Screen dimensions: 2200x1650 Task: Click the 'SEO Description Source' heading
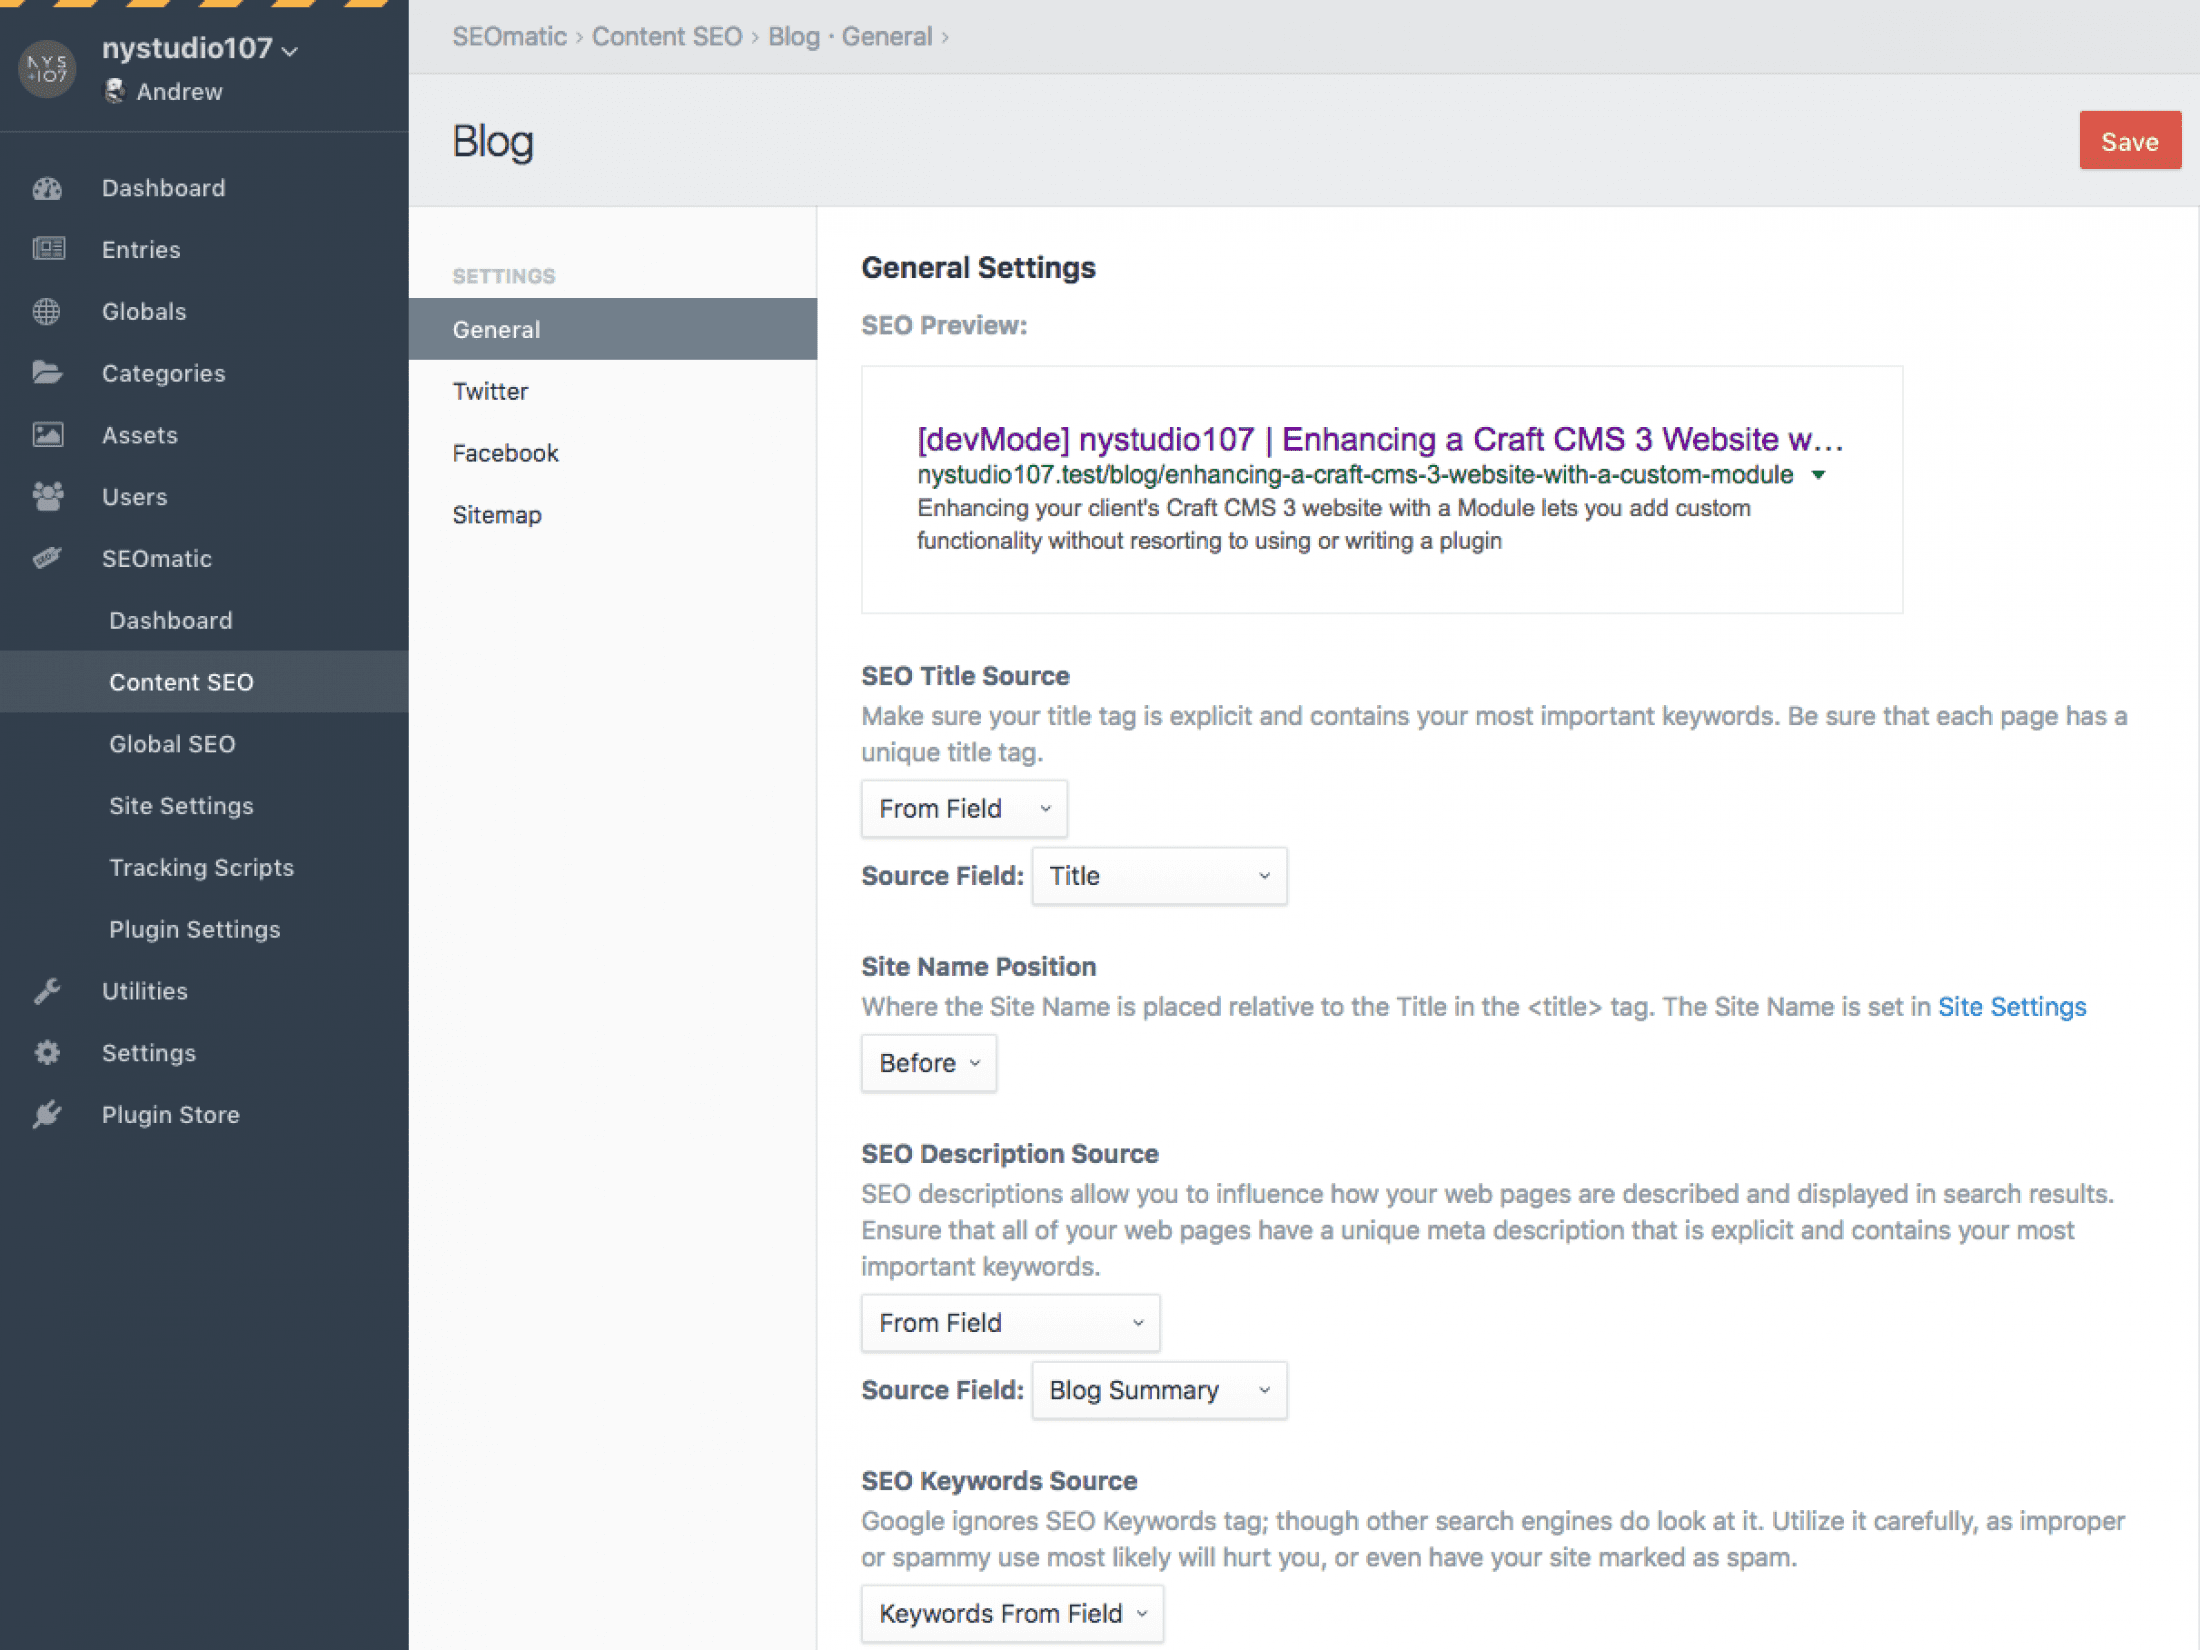click(1010, 1154)
